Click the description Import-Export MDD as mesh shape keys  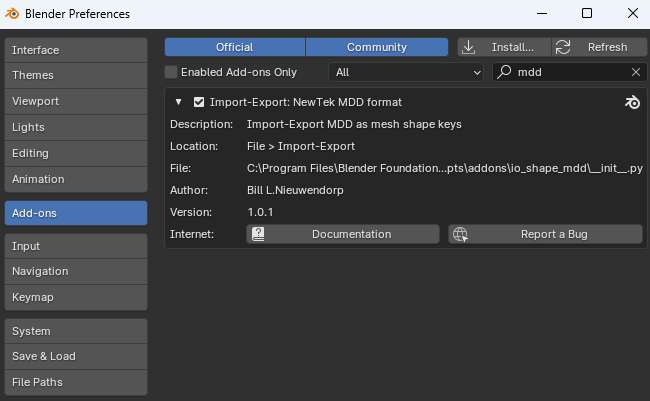click(354, 124)
